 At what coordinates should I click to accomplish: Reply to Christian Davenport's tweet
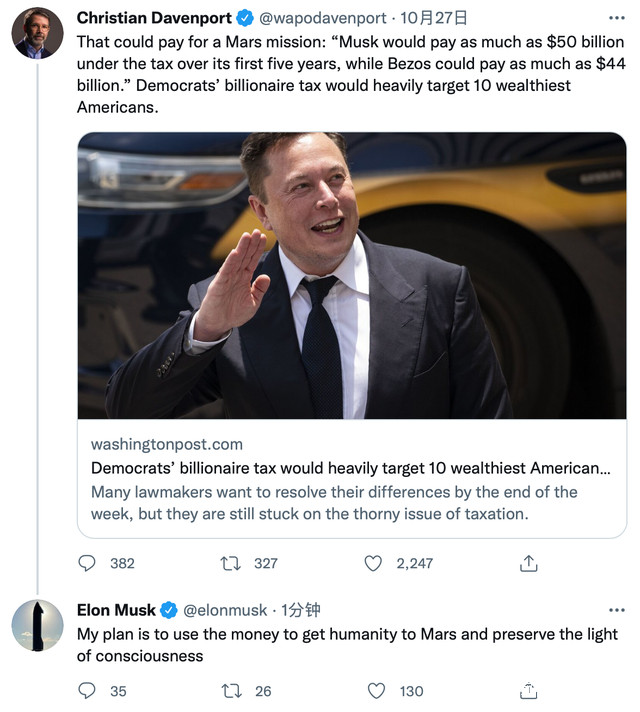click(87, 563)
